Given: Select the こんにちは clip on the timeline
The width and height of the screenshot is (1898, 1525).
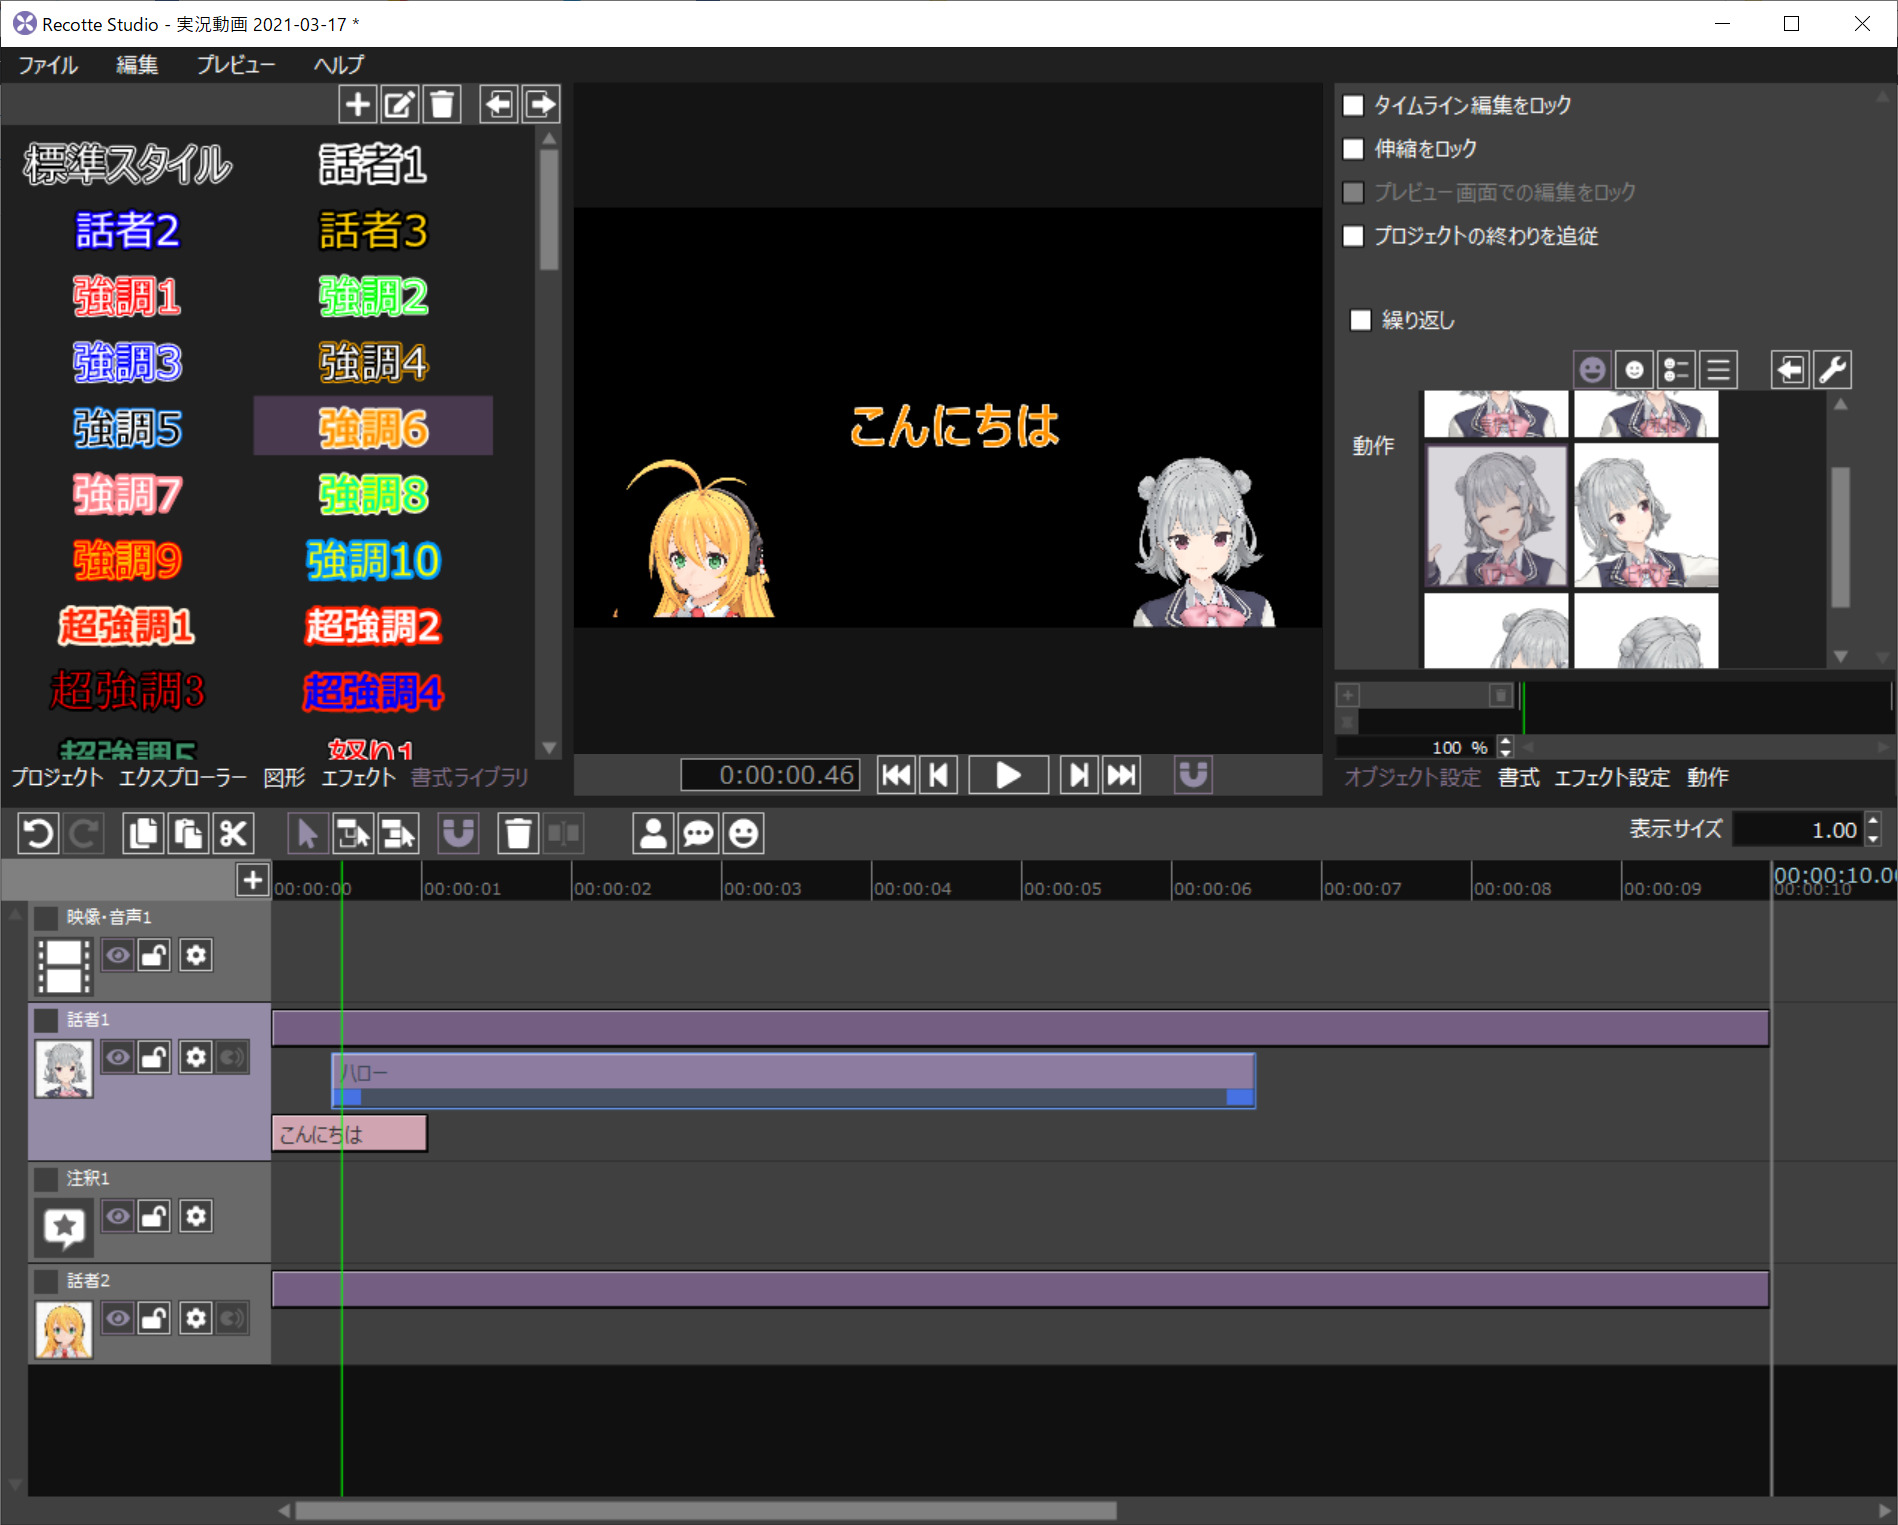Looking at the screenshot, I should [350, 1134].
